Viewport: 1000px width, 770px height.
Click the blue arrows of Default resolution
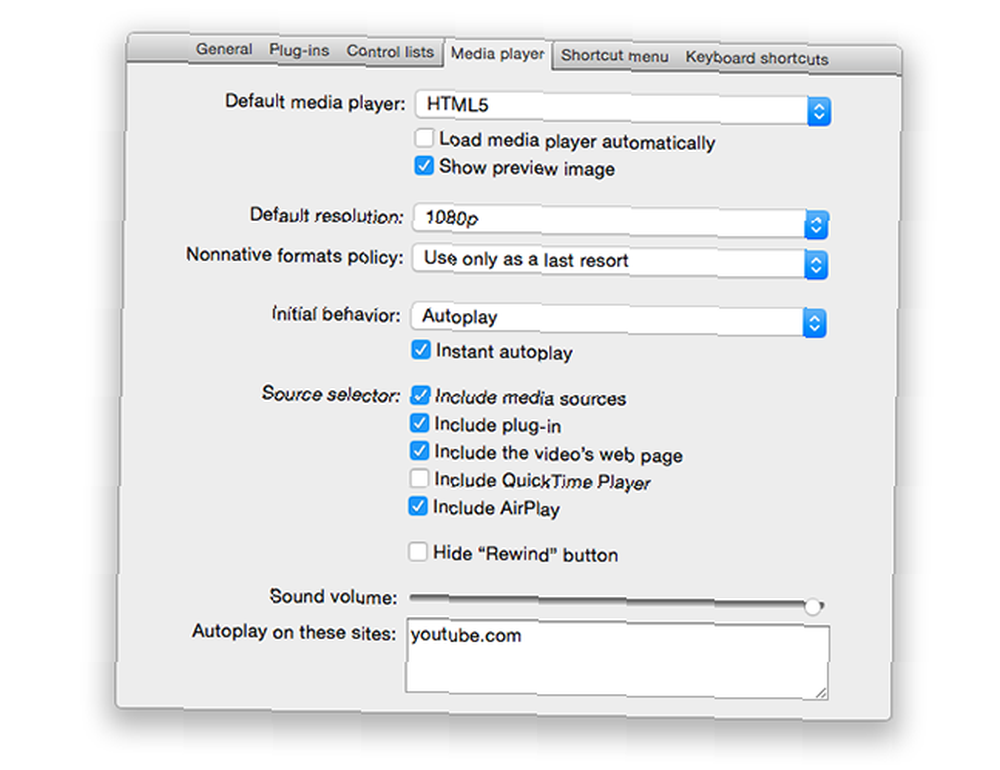click(x=816, y=225)
